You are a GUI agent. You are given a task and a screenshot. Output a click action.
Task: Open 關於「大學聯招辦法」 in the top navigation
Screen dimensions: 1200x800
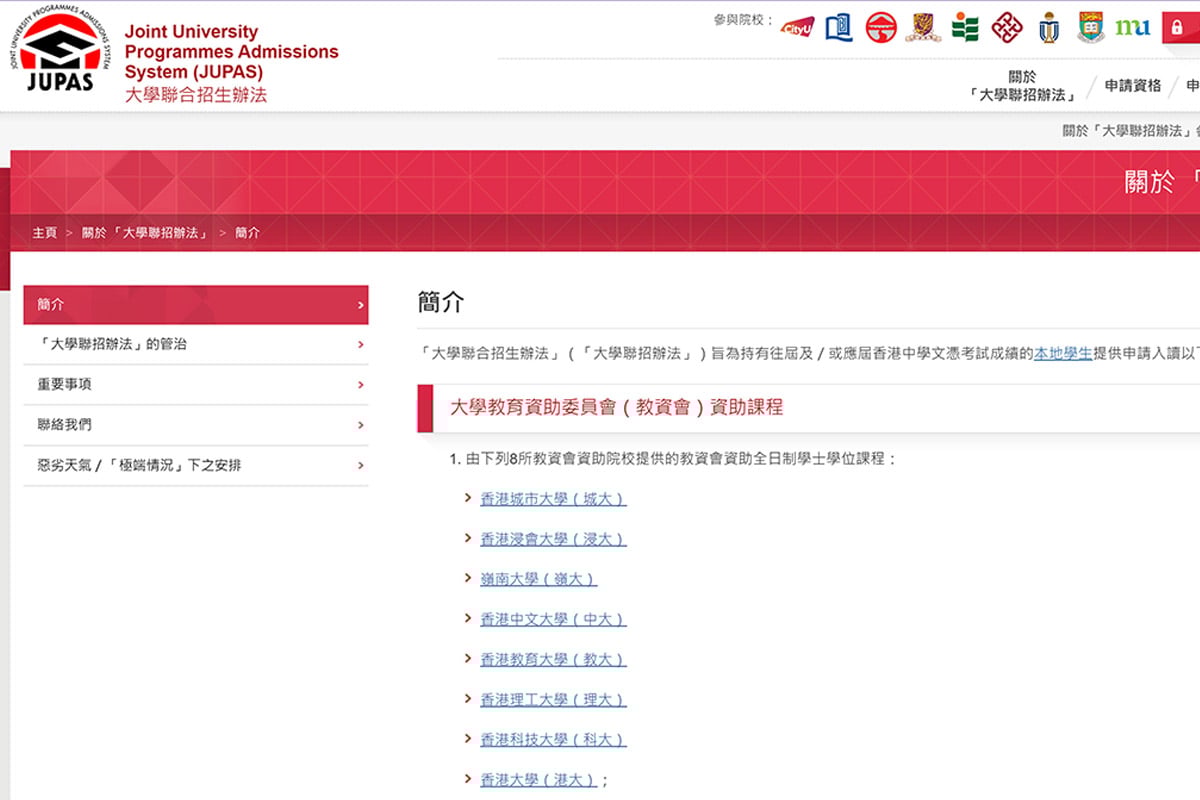1022,86
